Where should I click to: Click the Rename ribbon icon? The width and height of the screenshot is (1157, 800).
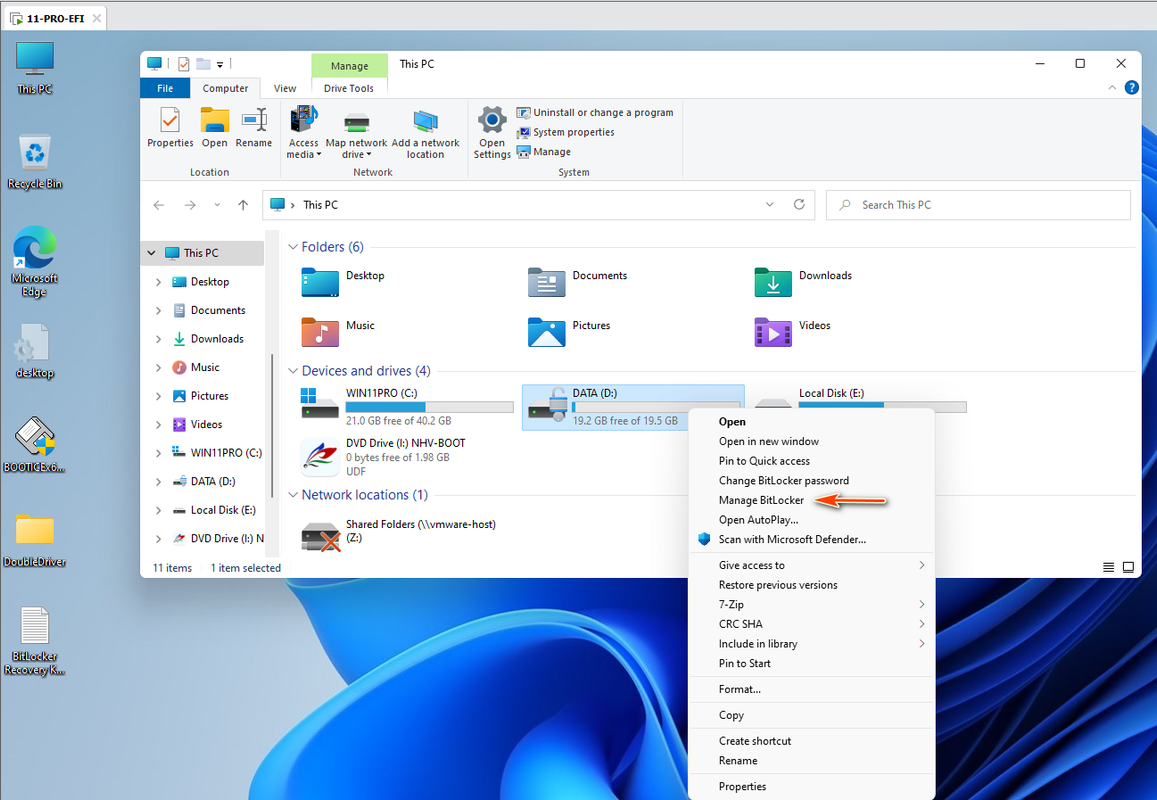pos(254,127)
